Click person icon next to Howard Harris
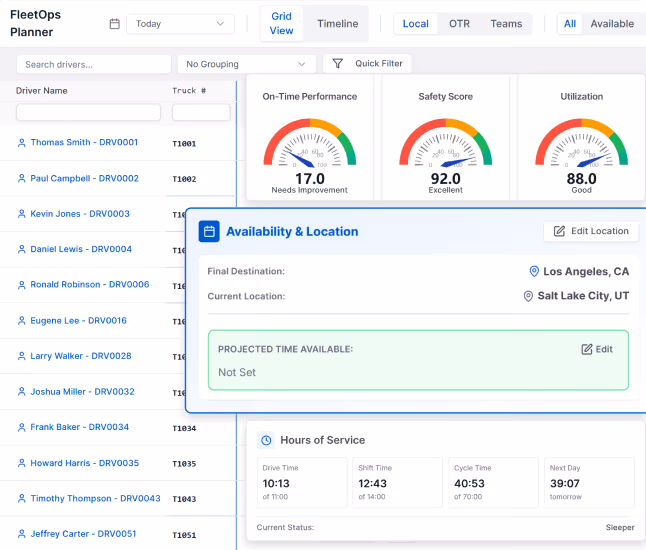Screen dimensions: 646x550 click(21, 463)
